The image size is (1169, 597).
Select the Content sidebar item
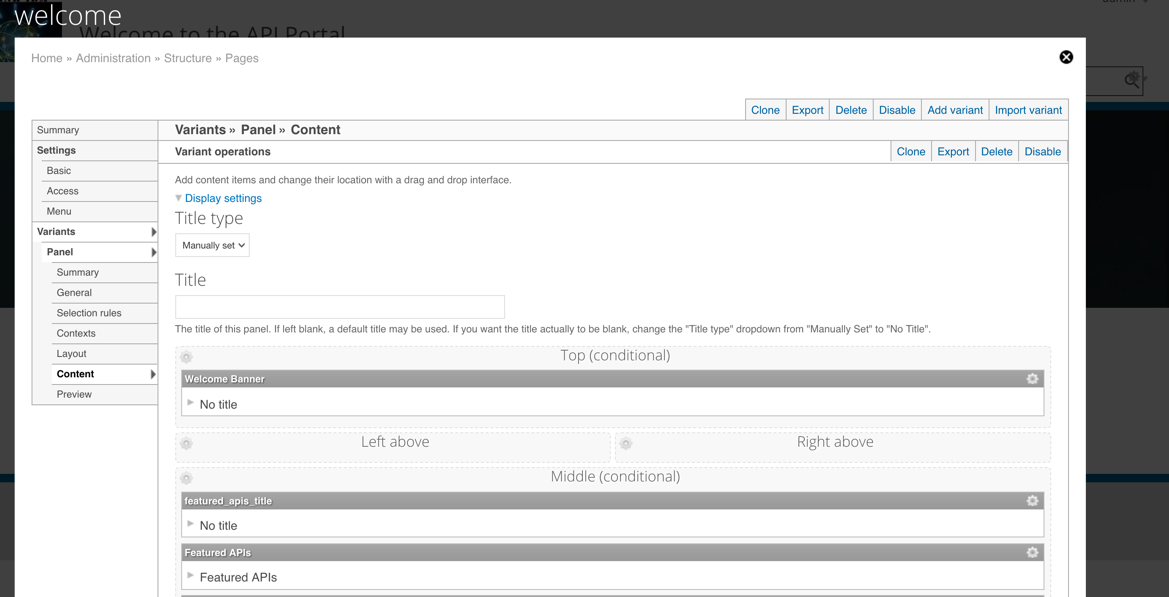(x=104, y=374)
